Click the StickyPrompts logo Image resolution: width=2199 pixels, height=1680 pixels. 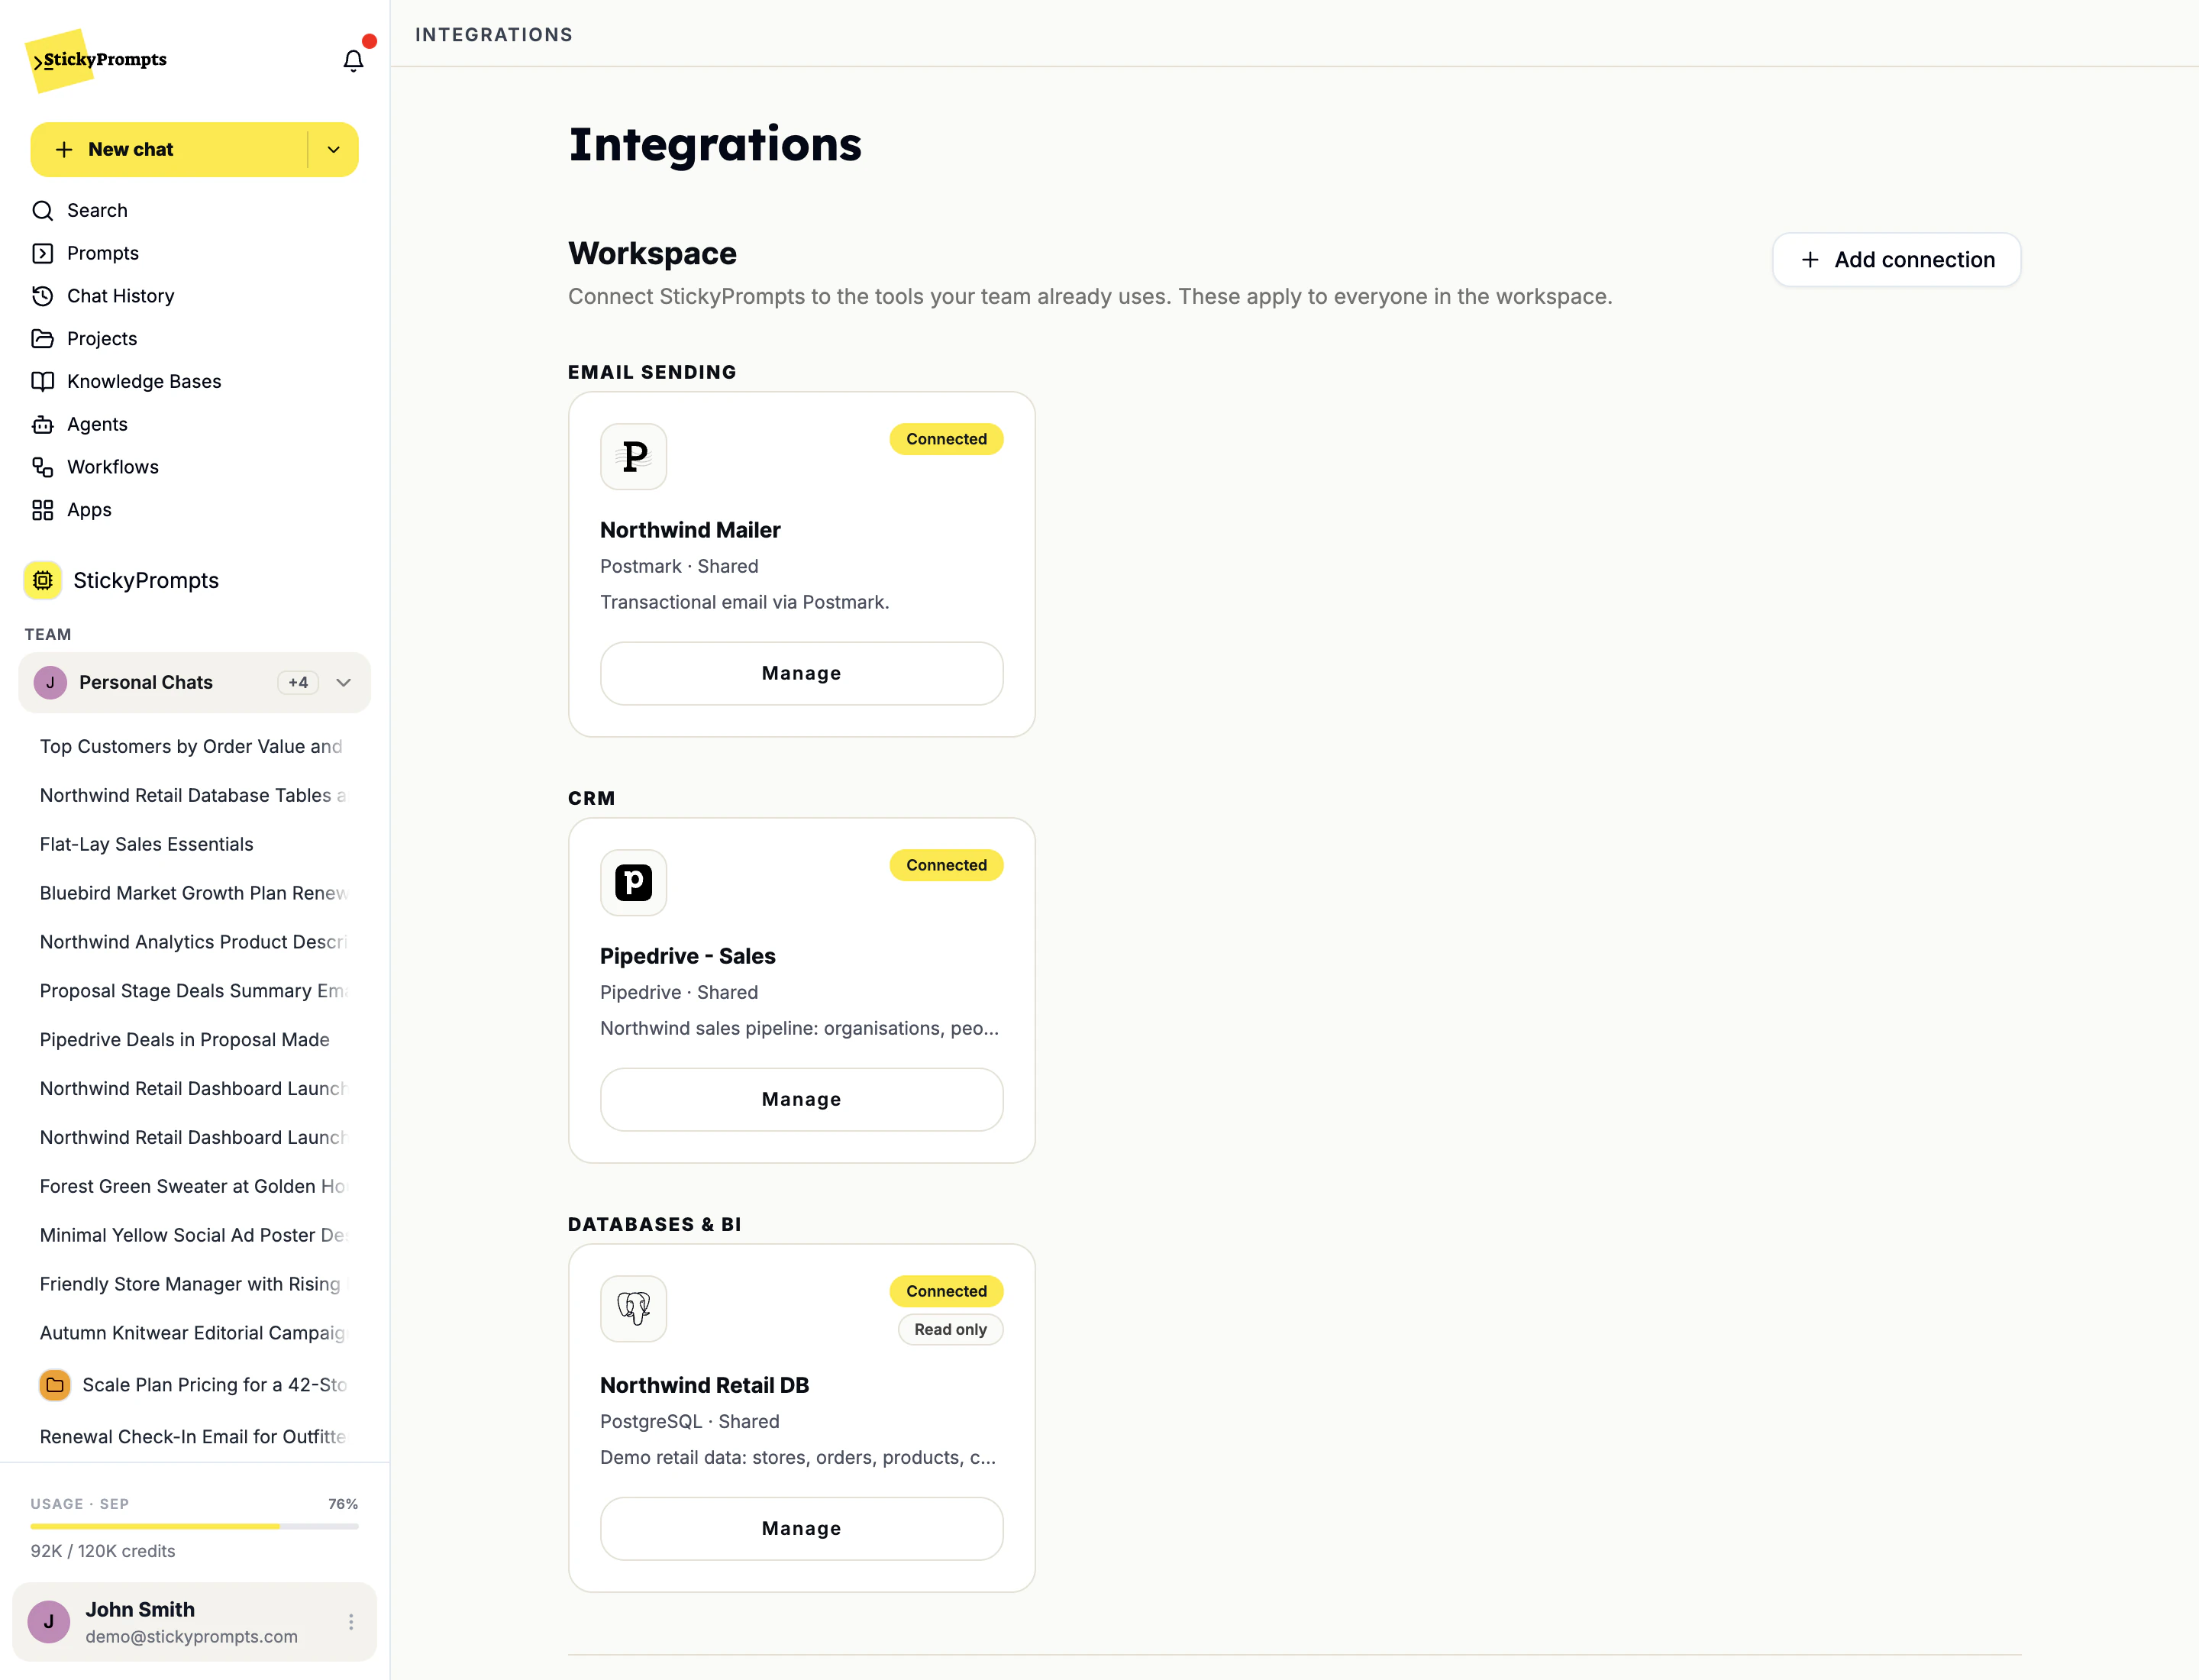coord(97,60)
